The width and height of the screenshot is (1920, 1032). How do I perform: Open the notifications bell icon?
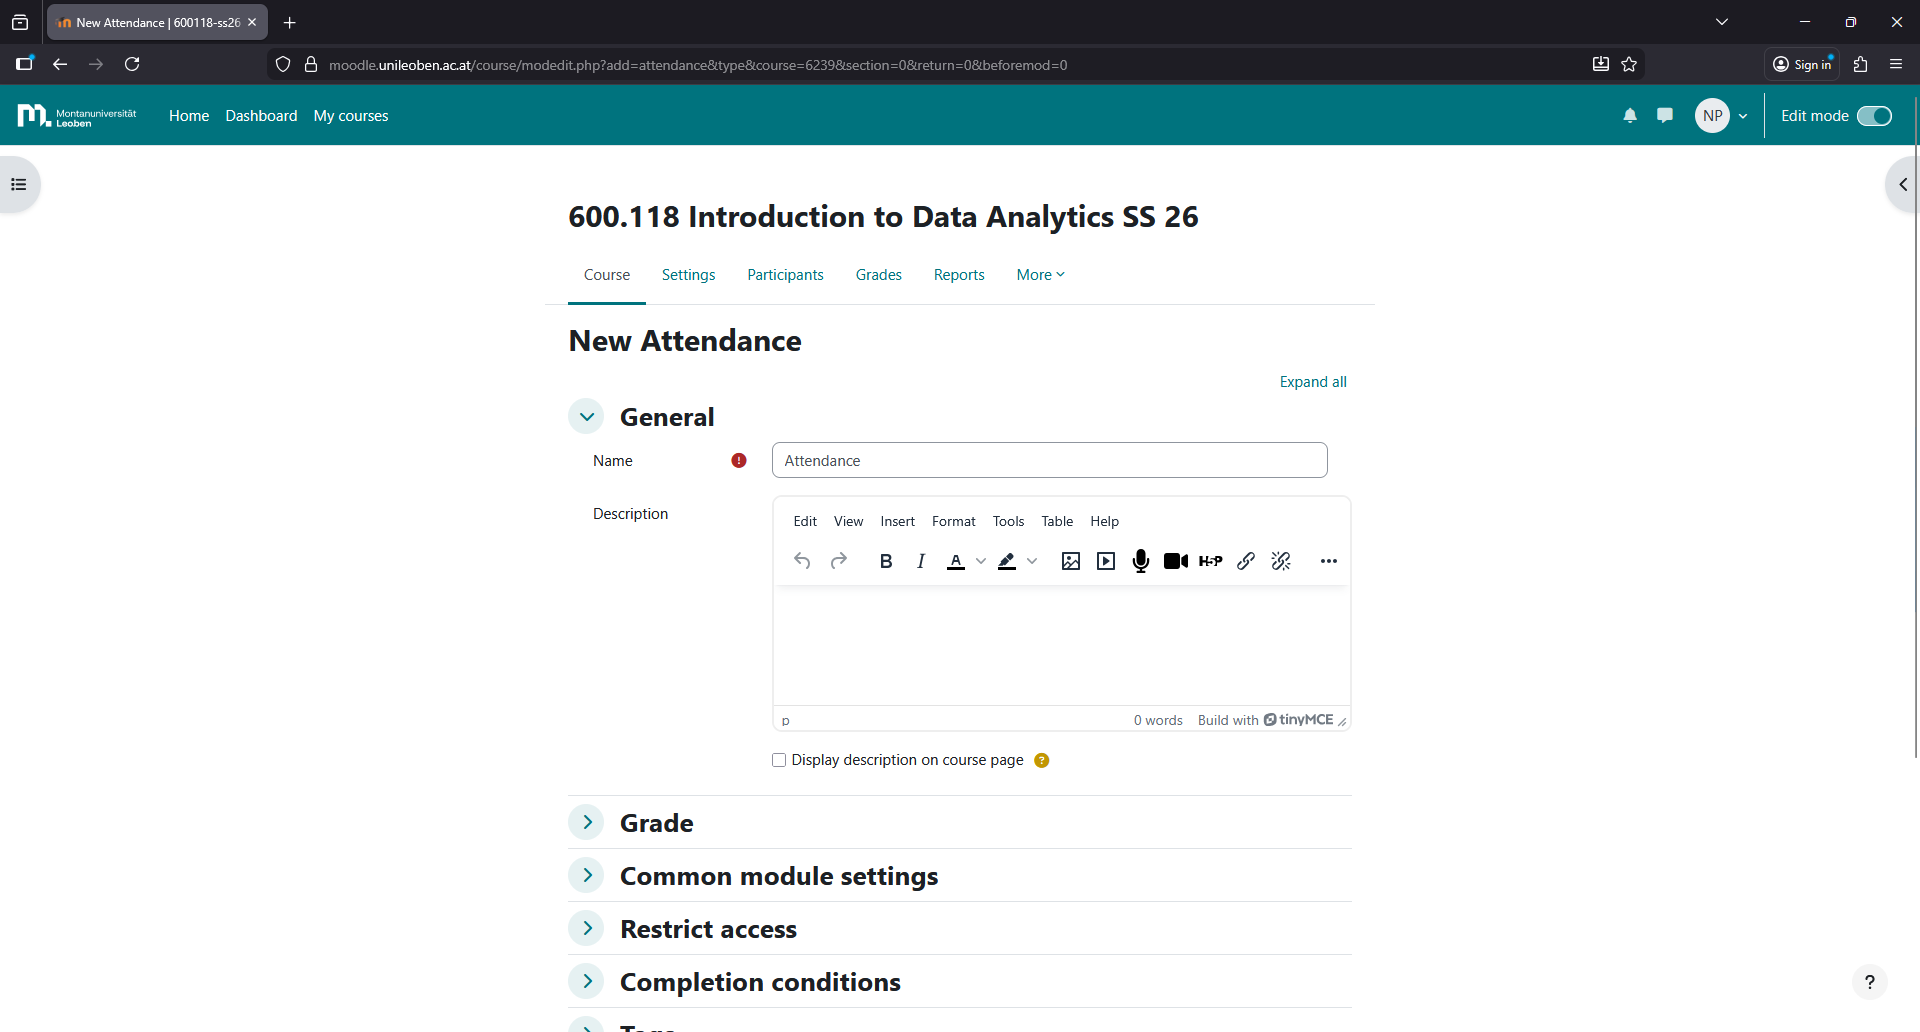coord(1630,116)
